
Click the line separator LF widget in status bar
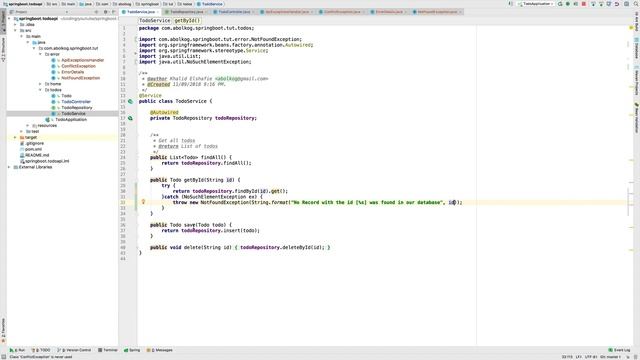pyautogui.click(x=579, y=357)
